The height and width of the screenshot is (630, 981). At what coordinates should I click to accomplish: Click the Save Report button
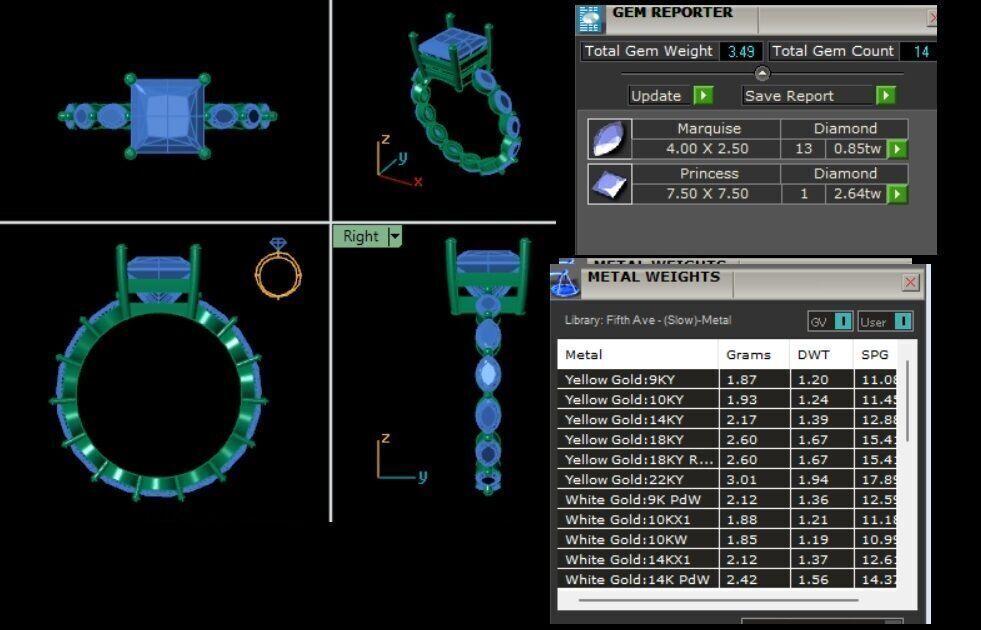(x=808, y=96)
